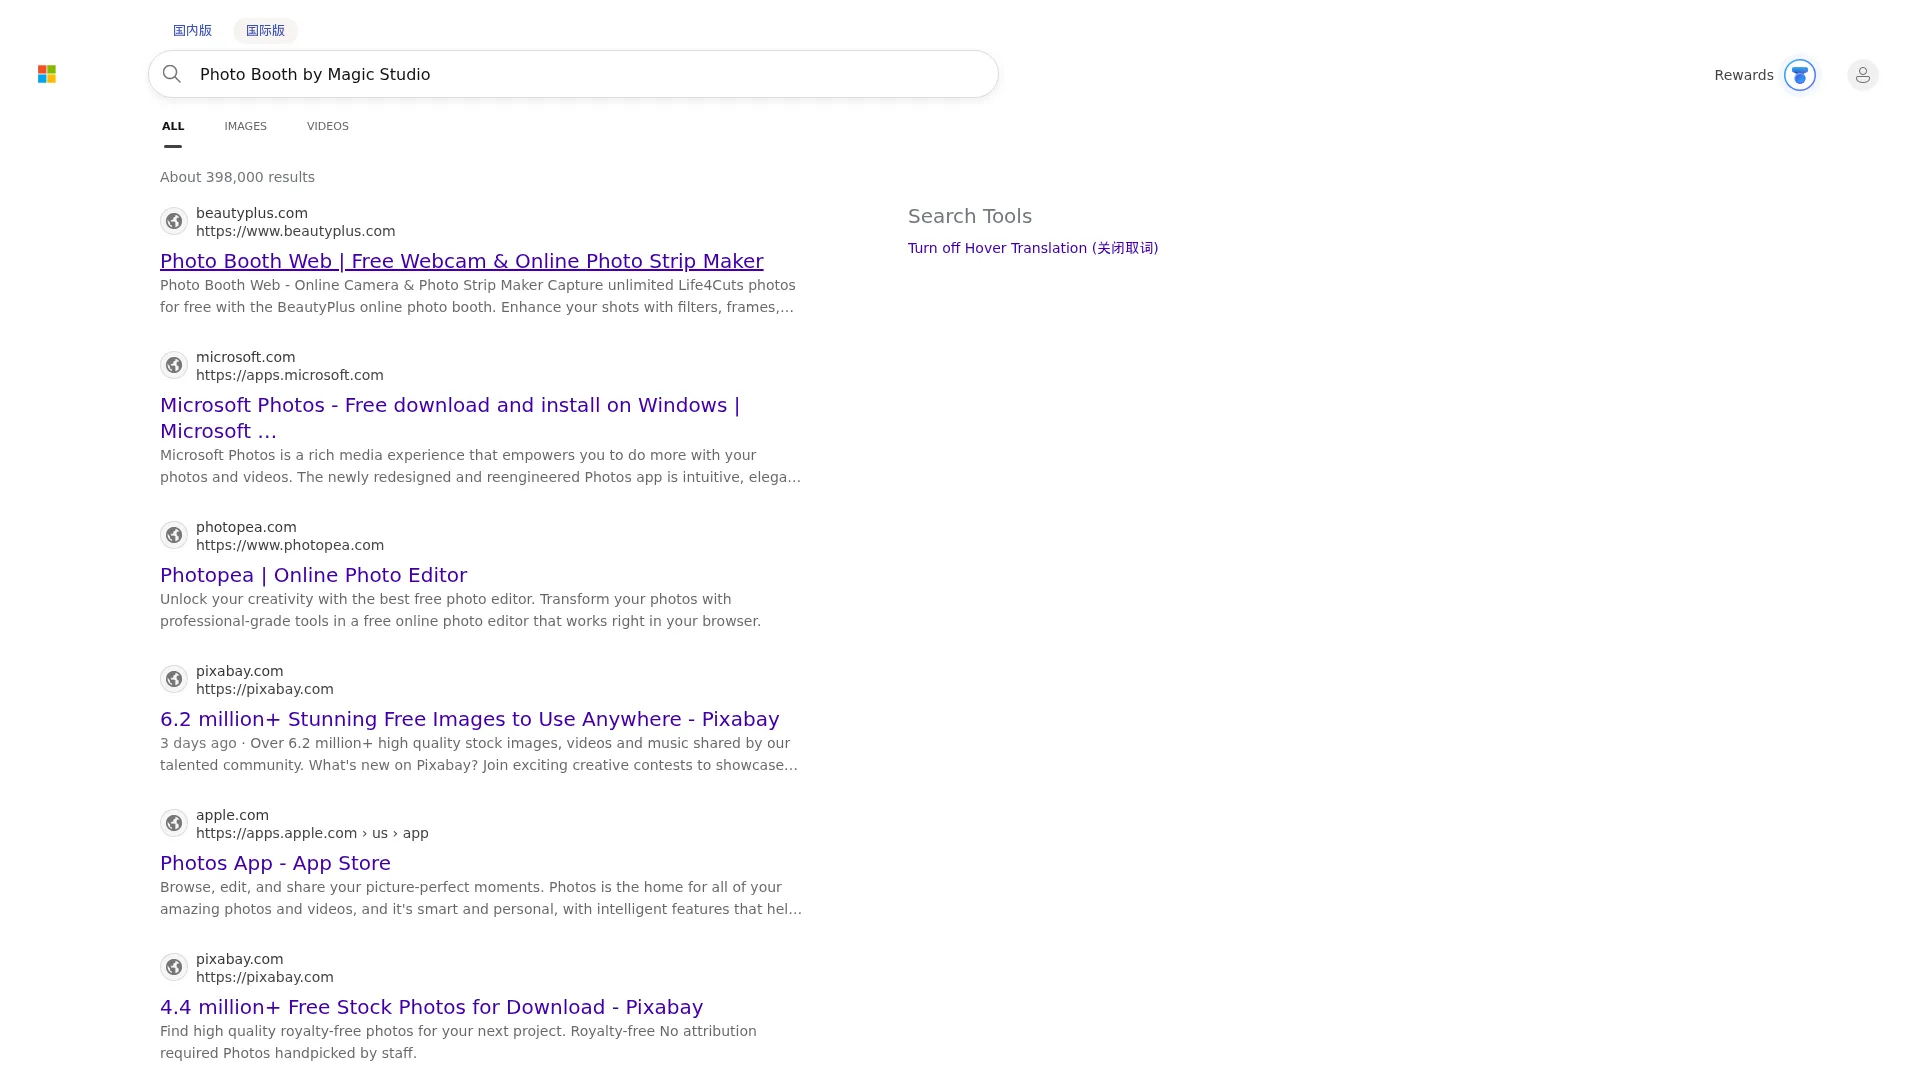
Task: Click the "Find high quality royalty-free" snippet
Action: (458, 1042)
